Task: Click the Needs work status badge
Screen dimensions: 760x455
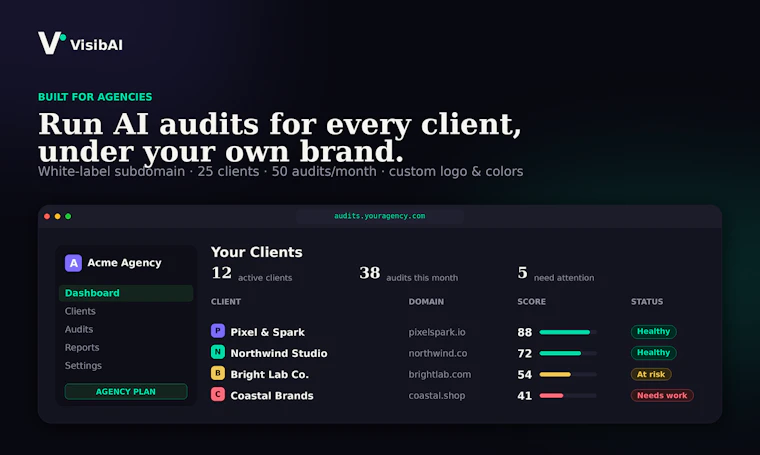Action: pos(662,395)
